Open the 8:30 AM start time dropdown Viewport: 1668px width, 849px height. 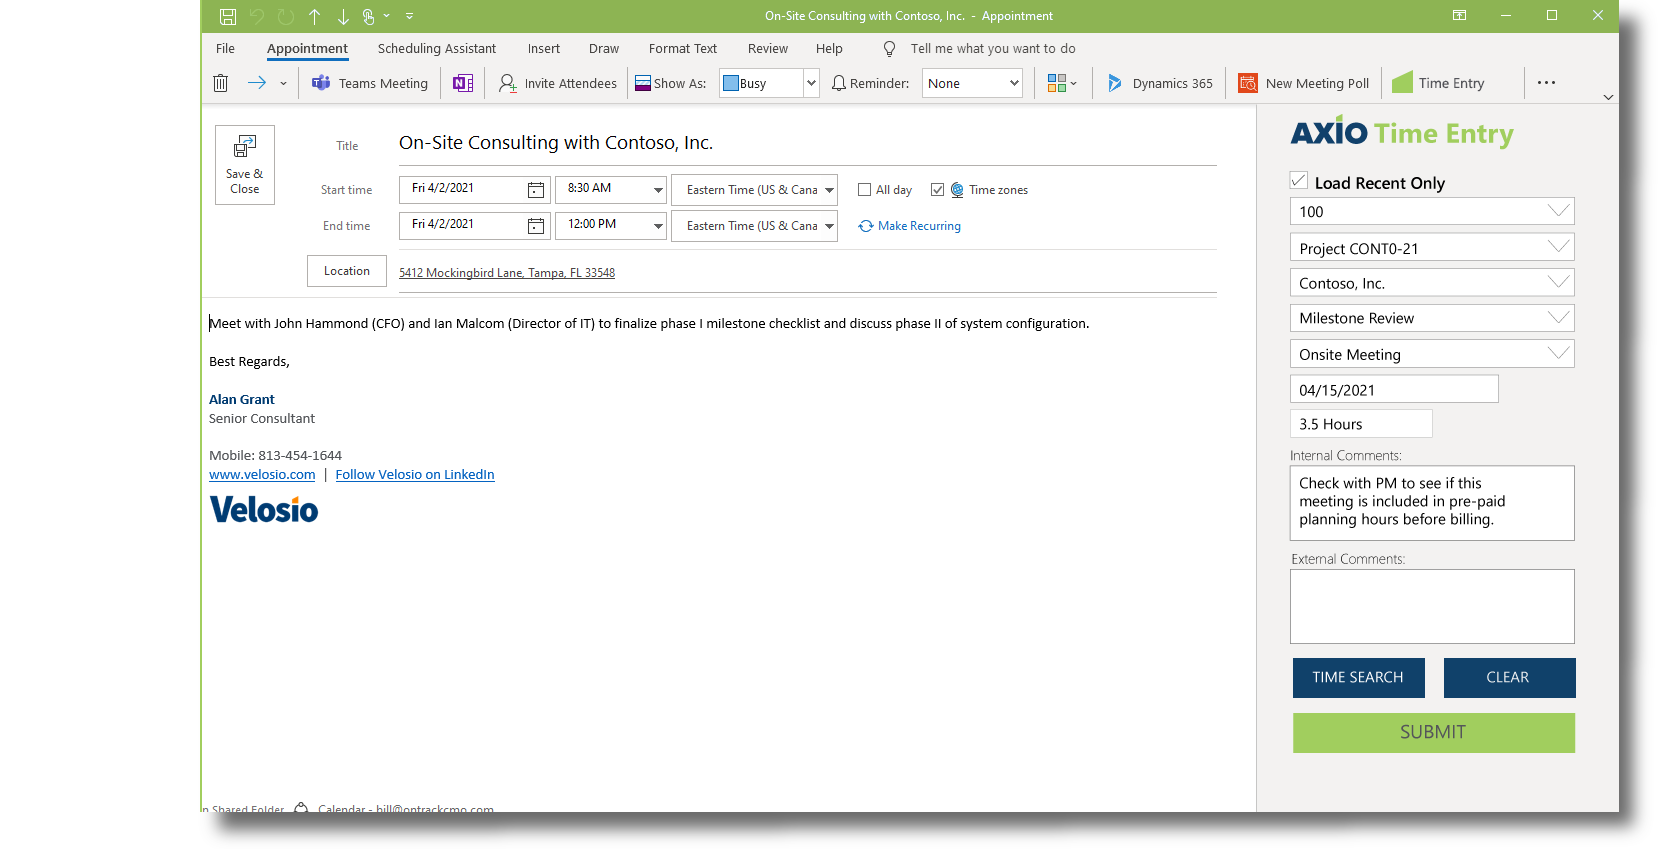point(658,190)
